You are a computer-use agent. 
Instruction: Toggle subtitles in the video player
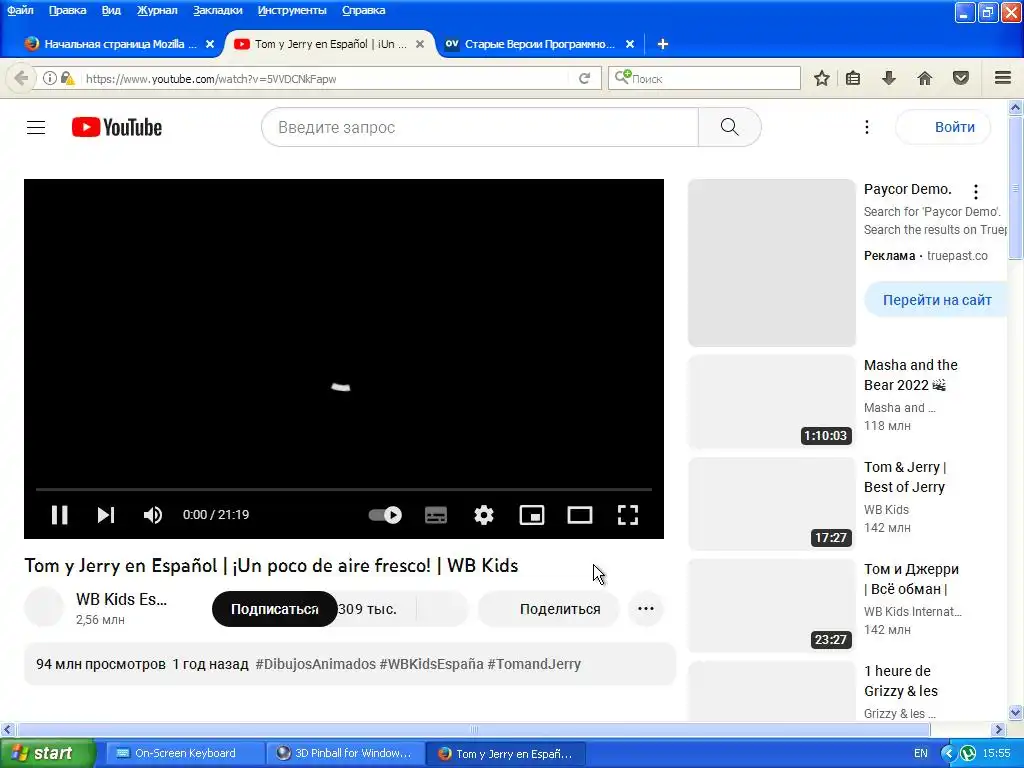click(436, 515)
